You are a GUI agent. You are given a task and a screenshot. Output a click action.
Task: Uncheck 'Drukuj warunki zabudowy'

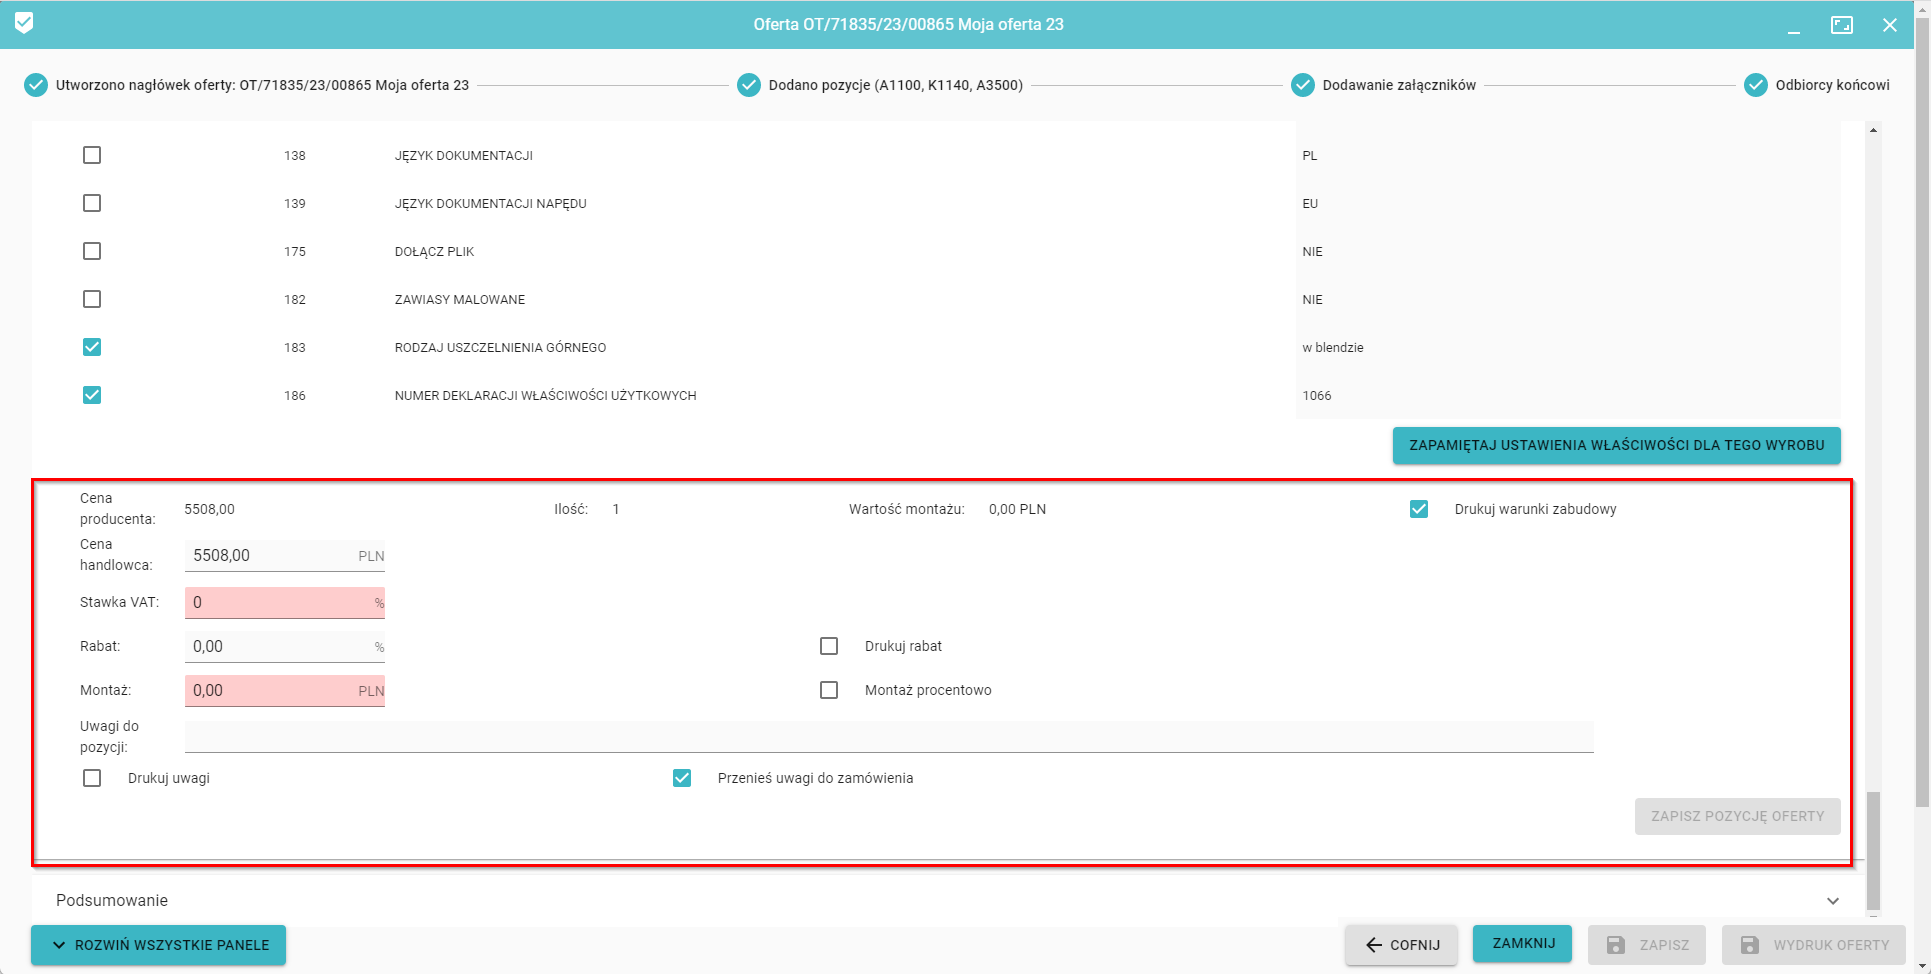(x=1419, y=509)
